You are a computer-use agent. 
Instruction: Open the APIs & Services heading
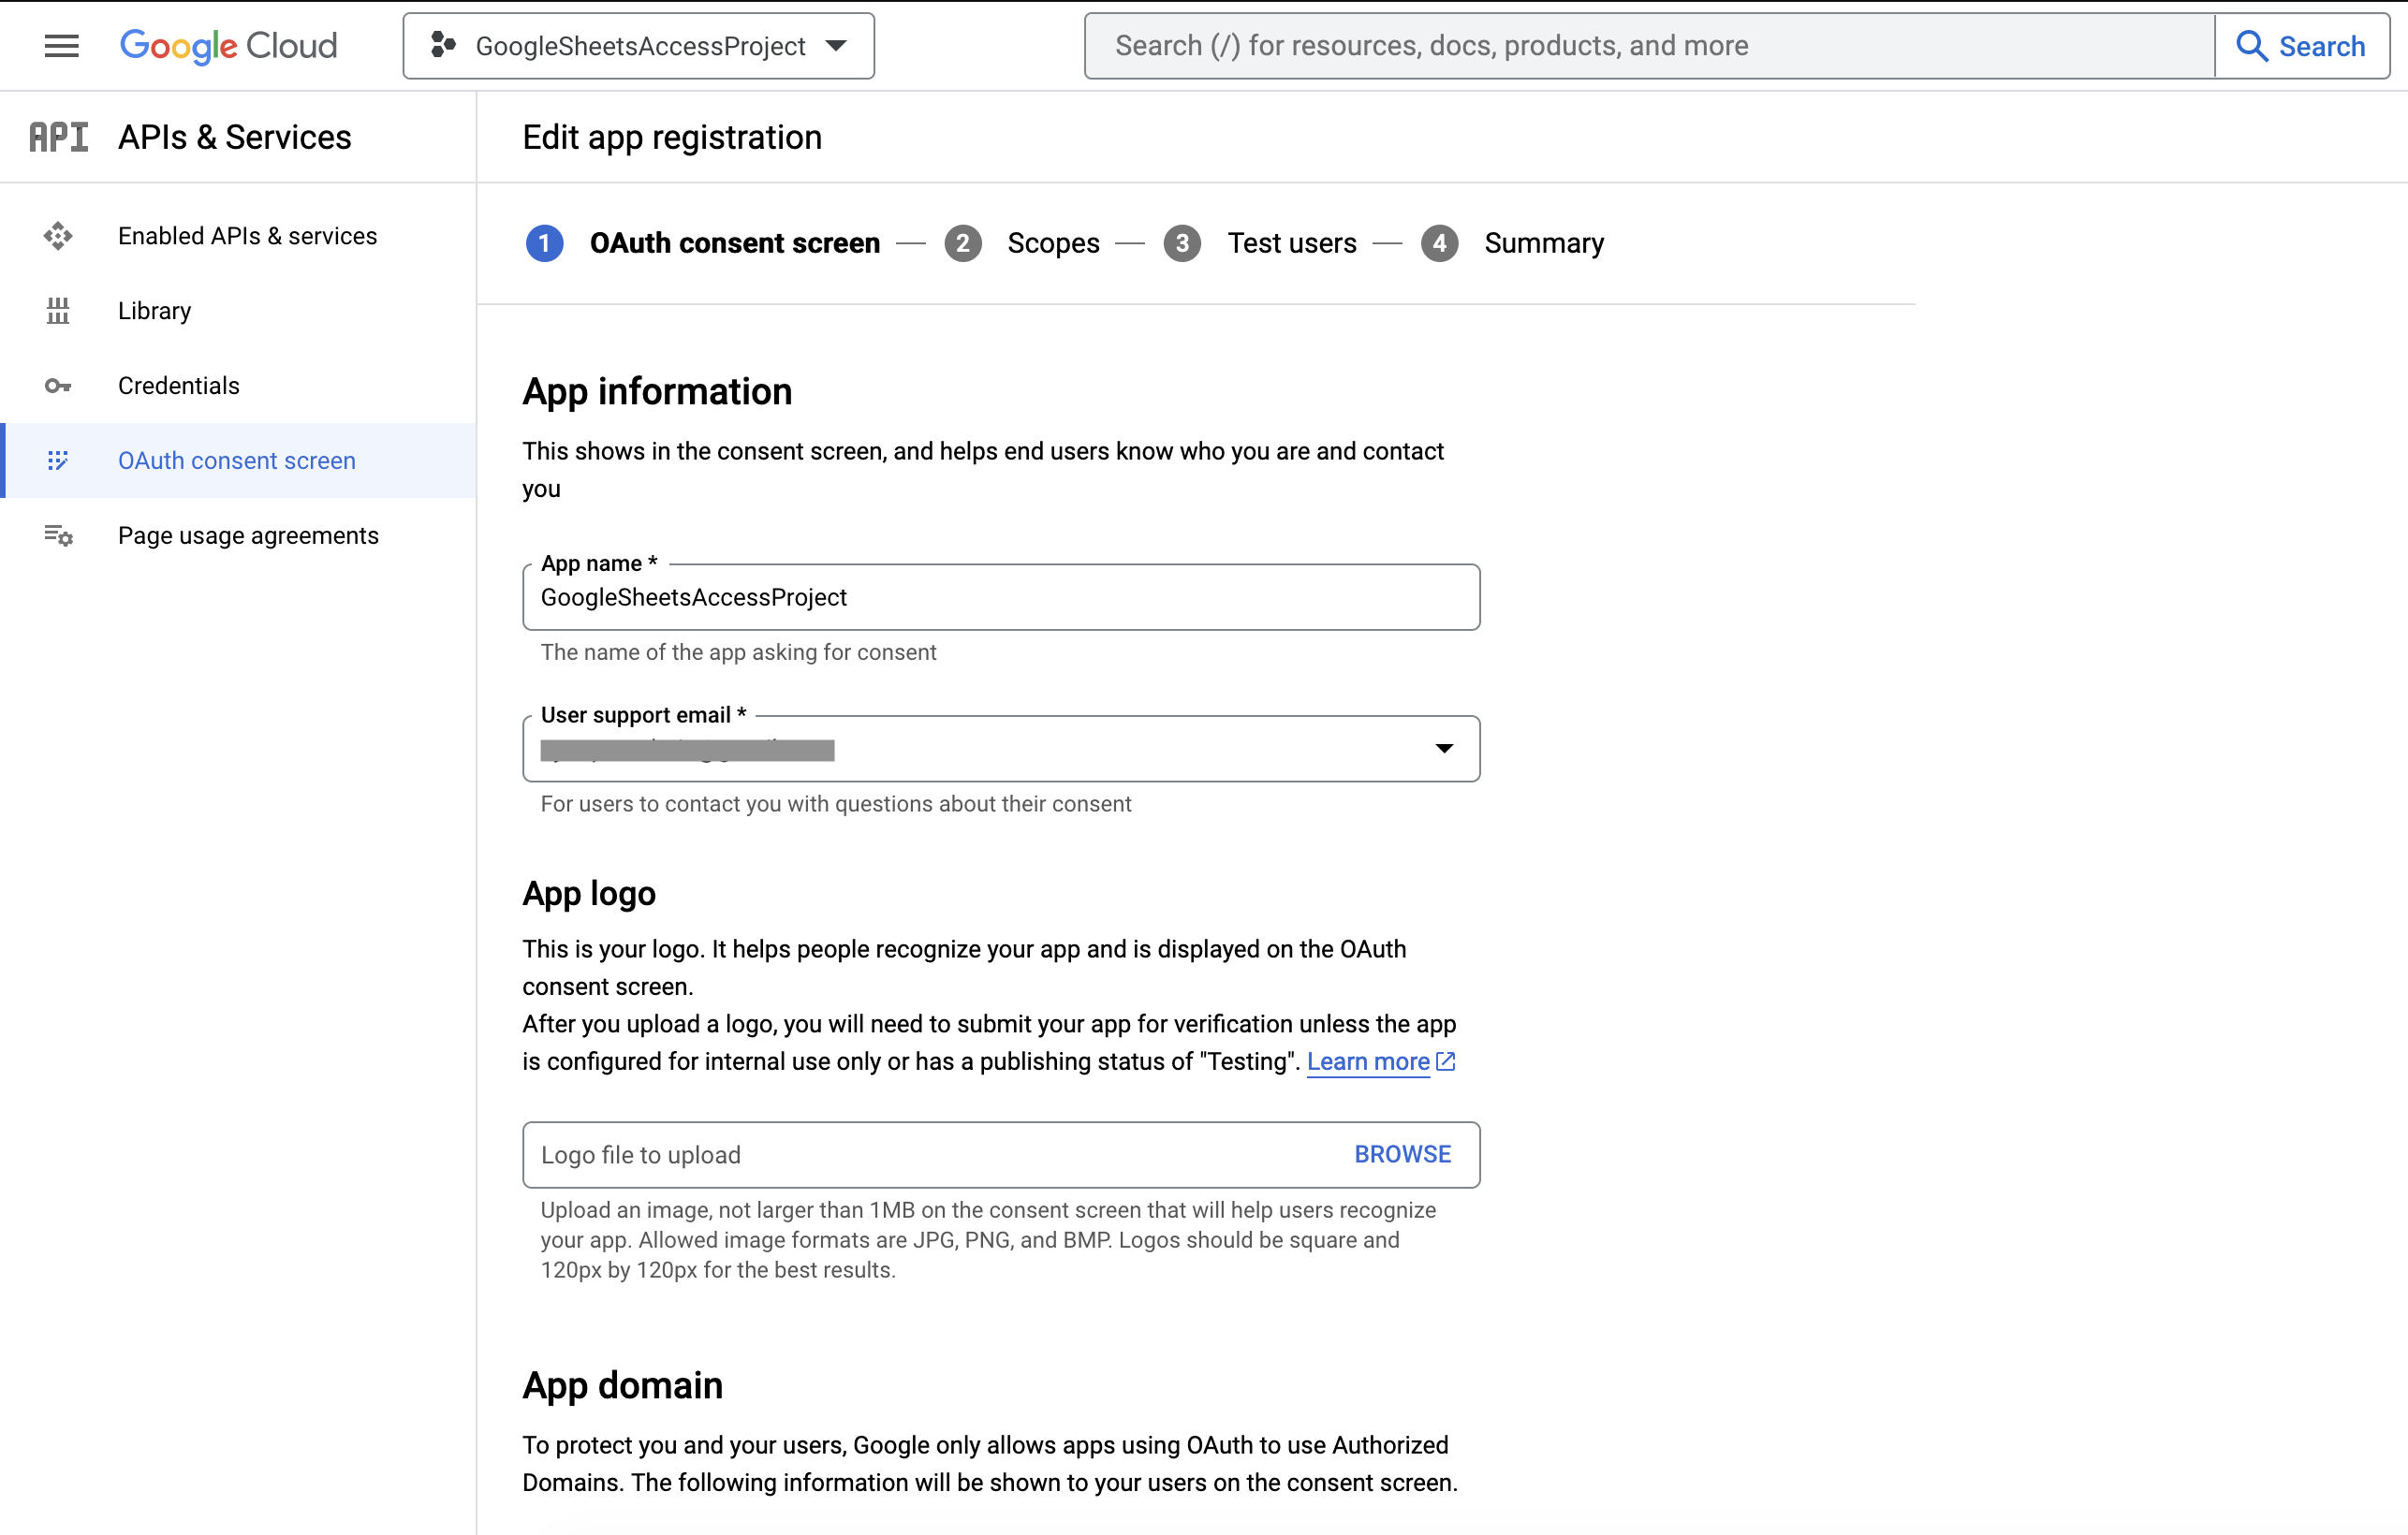click(235, 137)
